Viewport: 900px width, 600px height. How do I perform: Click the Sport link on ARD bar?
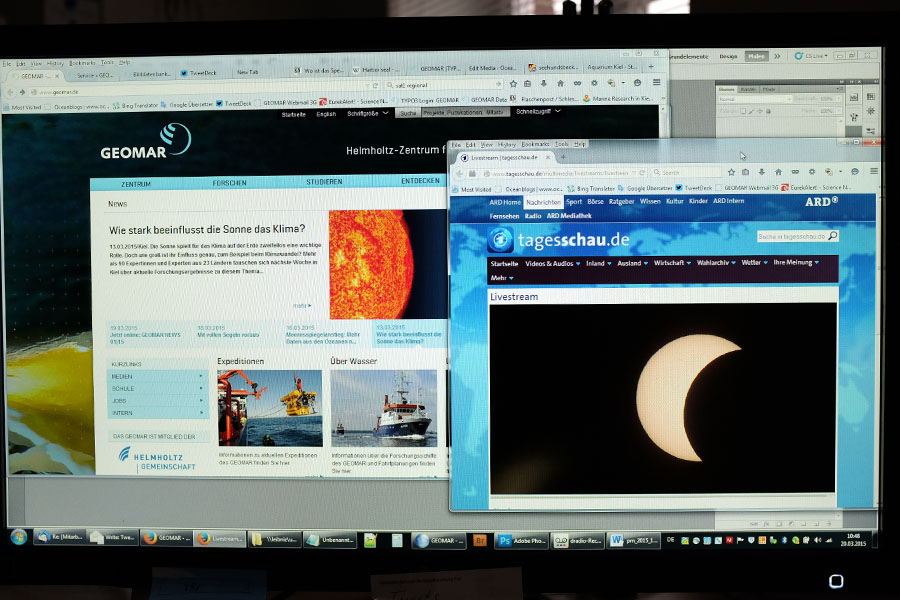click(574, 202)
